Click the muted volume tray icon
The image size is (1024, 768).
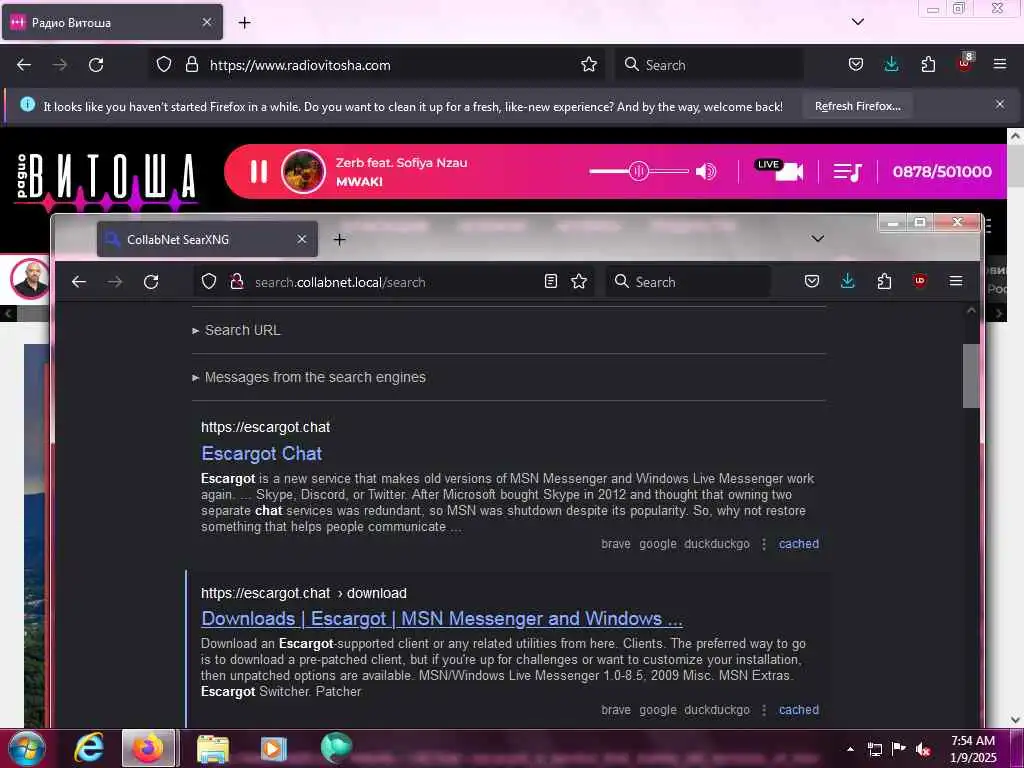coord(922,749)
